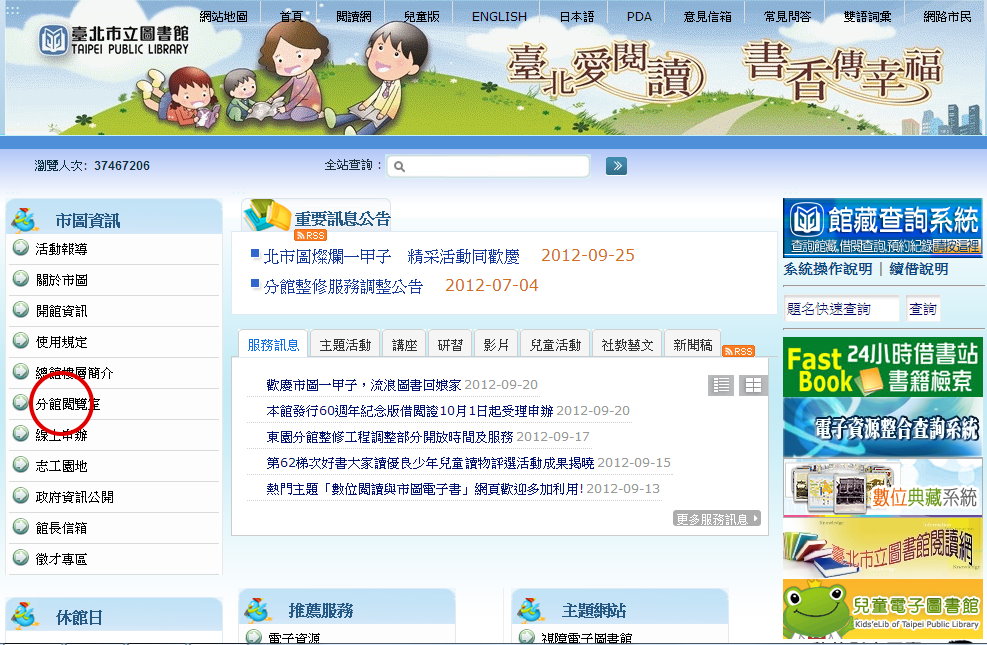This screenshot has width=987, height=645.
Task: Click the green bullet beside 徵才專區
Action: [x=21, y=558]
